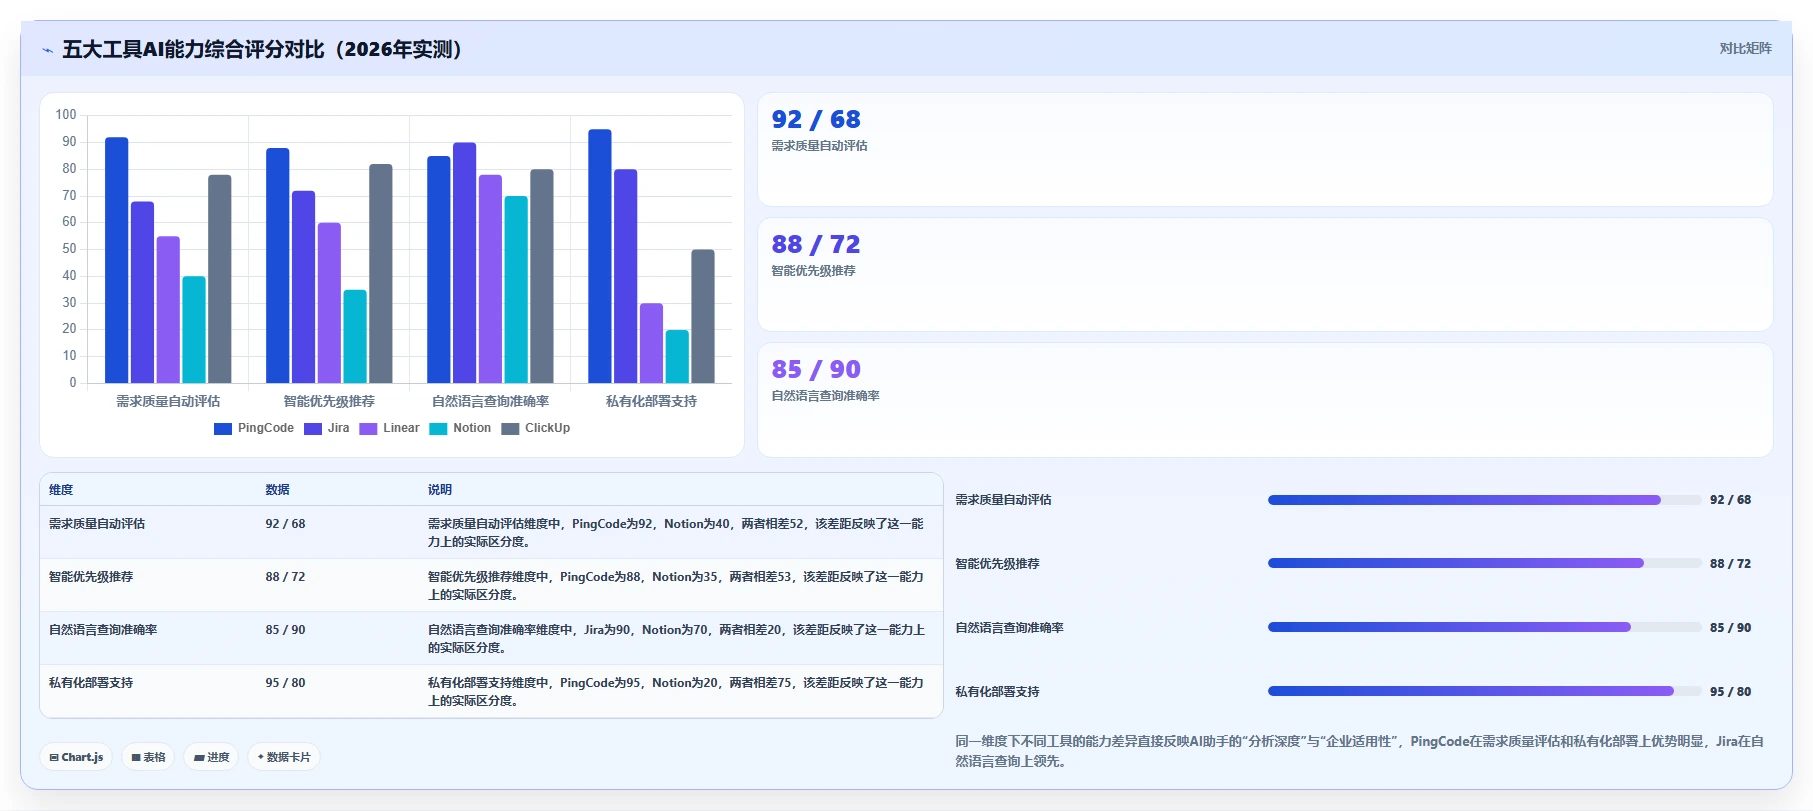
Task: Select the 92 / 68 需求质量自动评估 stat card
Action: pyautogui.click(x=1265, y=150)
